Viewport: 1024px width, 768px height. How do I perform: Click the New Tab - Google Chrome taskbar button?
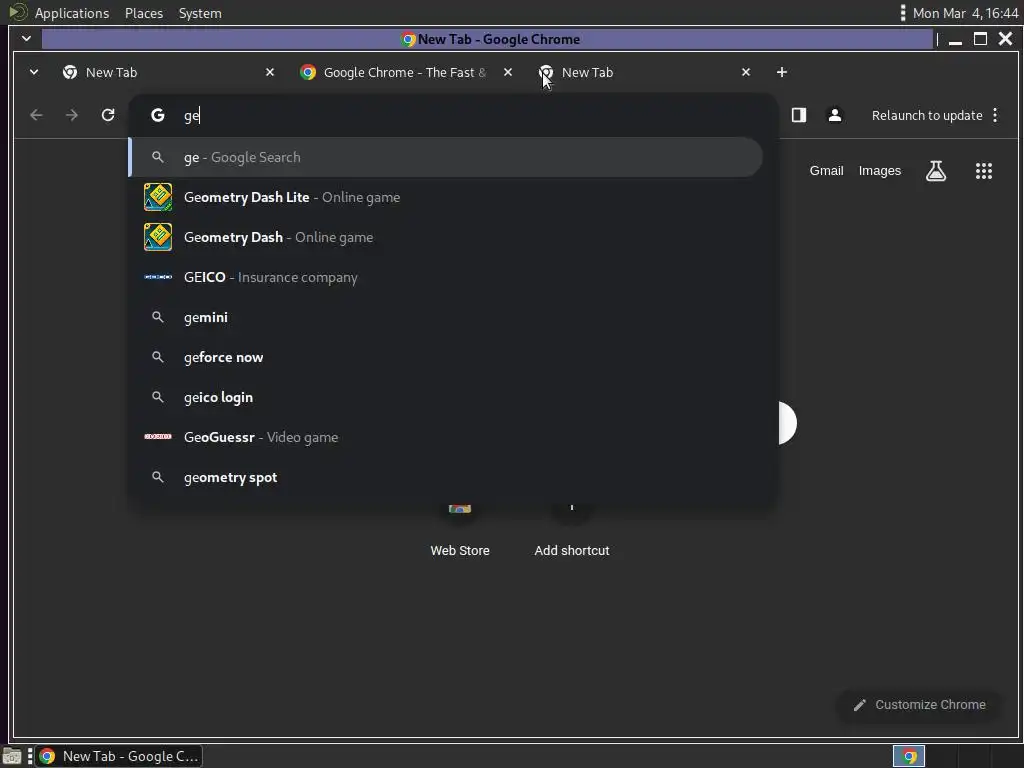(x=119, y=756)
